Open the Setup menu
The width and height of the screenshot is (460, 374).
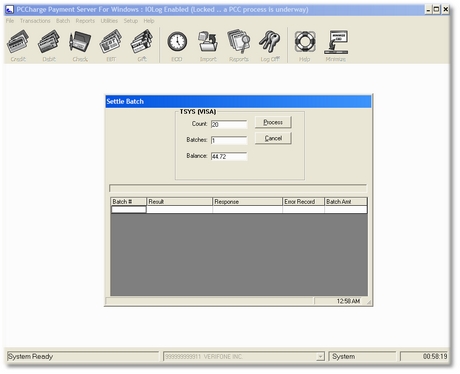pyautogui.click(x=131, y=21)
